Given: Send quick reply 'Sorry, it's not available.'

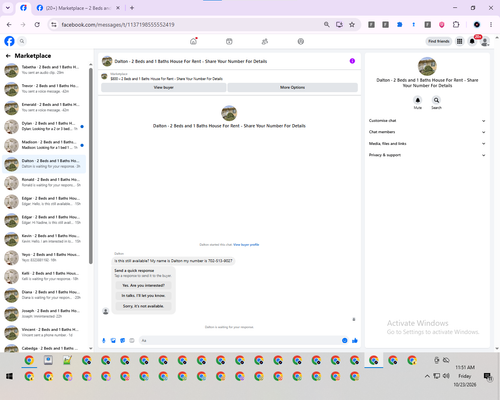Looking at the screenshot, I should click(x=143, y=306).
